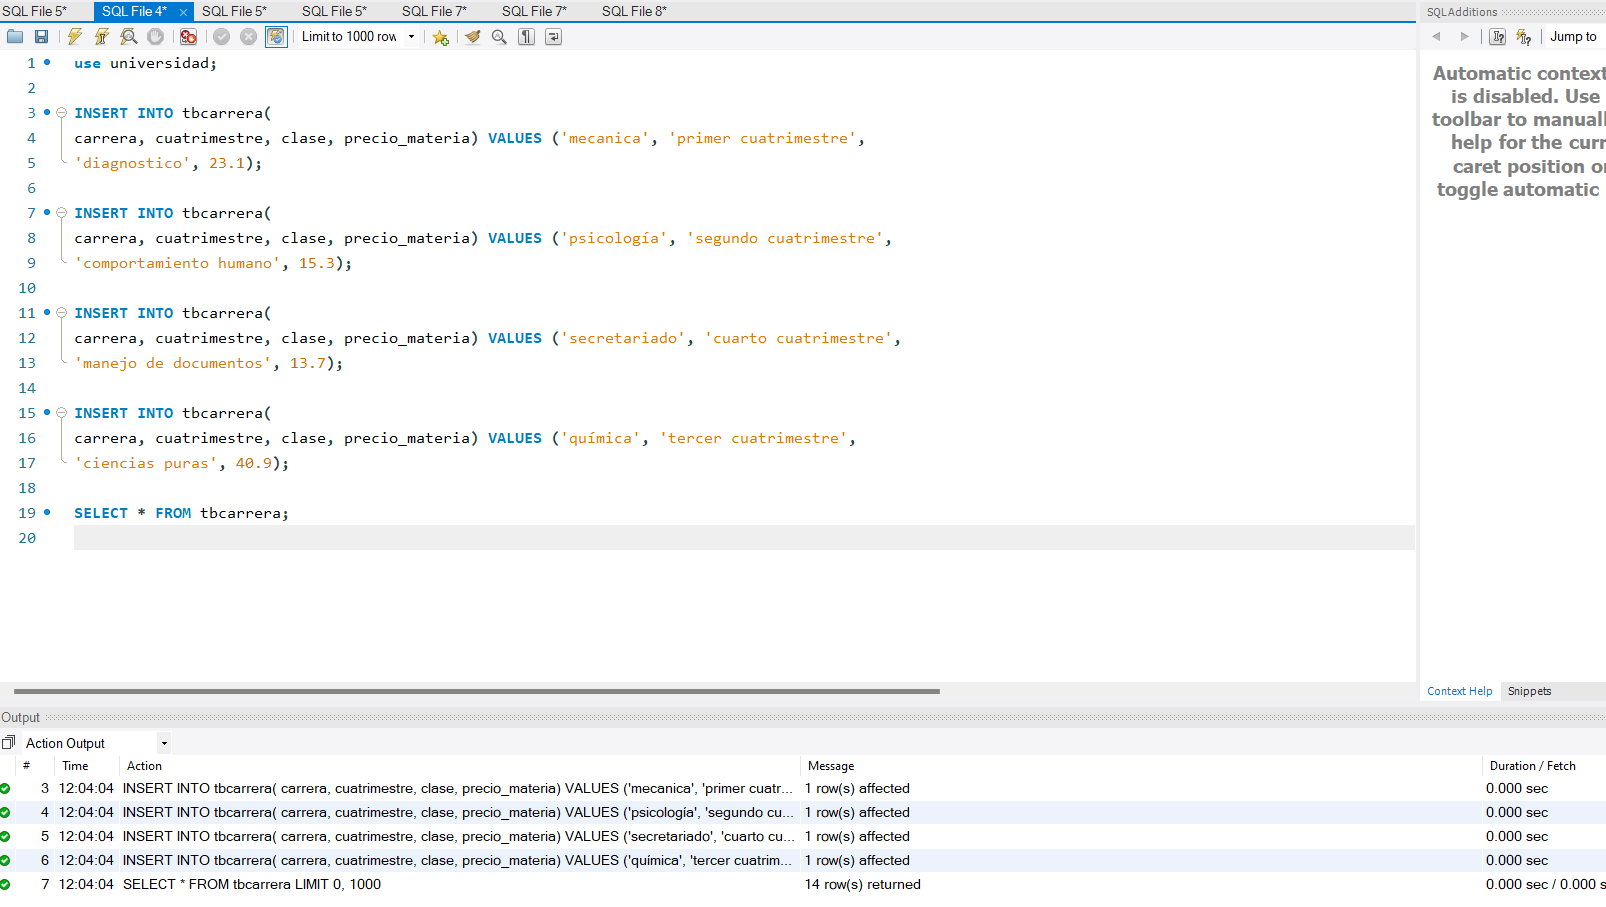Go back in context help history
The width and height of the screenshot is (1606, 907).
pos(1437,37)
